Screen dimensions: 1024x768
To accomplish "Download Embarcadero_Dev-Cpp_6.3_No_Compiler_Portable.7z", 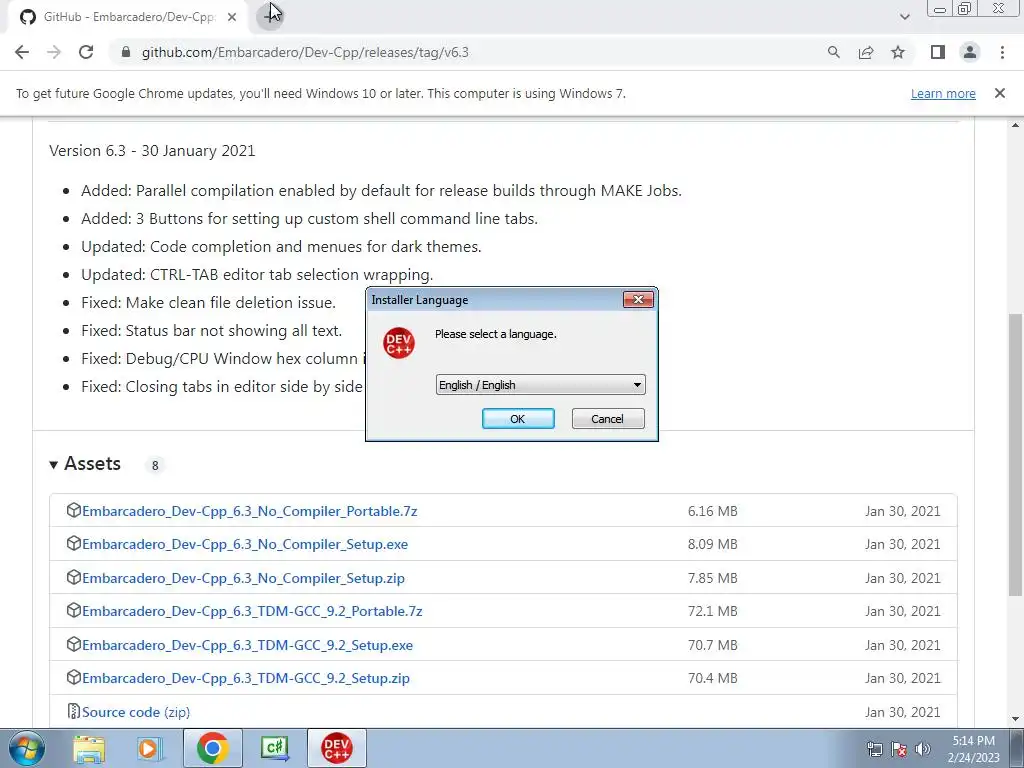I will point(249,511).
